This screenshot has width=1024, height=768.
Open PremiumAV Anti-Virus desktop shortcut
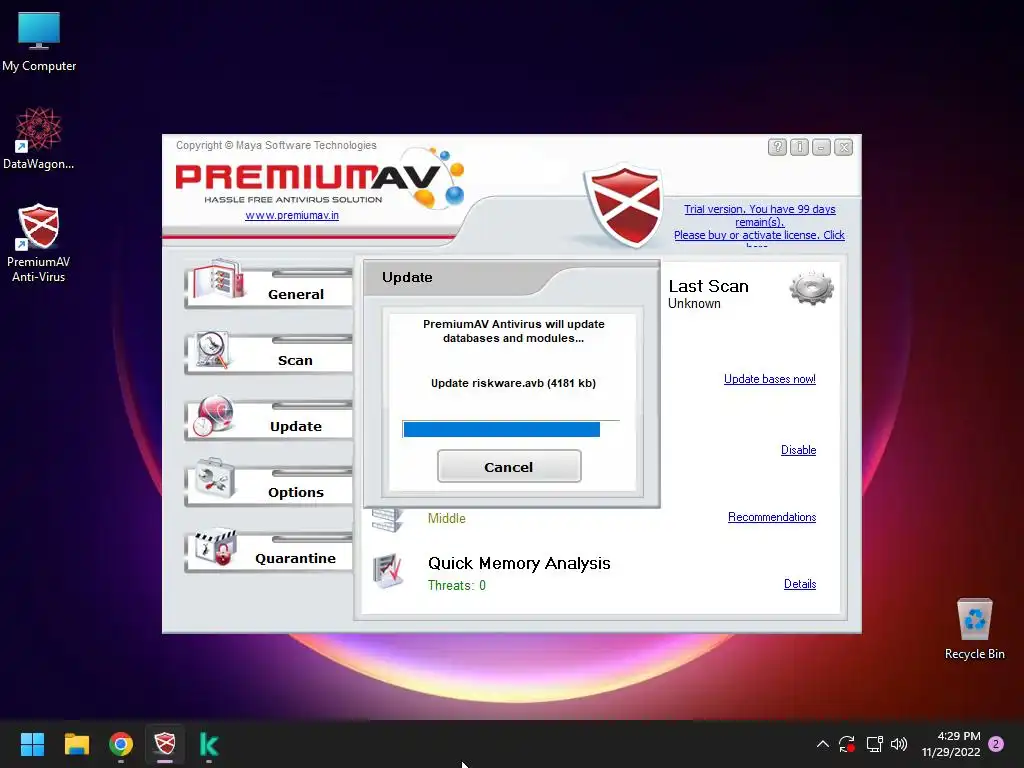[39, 243]
